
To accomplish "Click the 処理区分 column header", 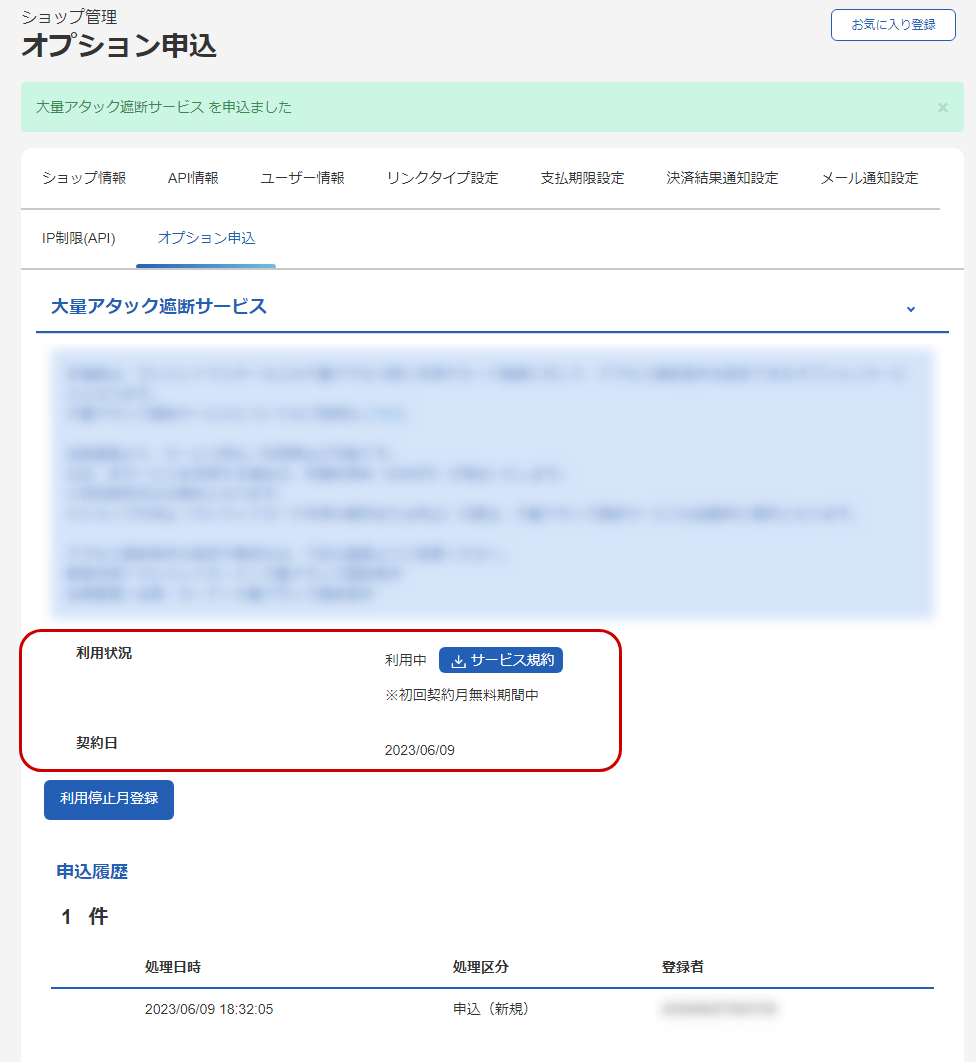I will point(481,967).
